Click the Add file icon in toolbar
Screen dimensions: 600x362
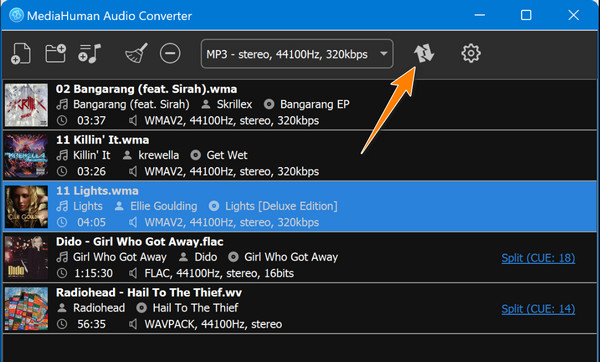pyautogui.click(x=21, y=54)
